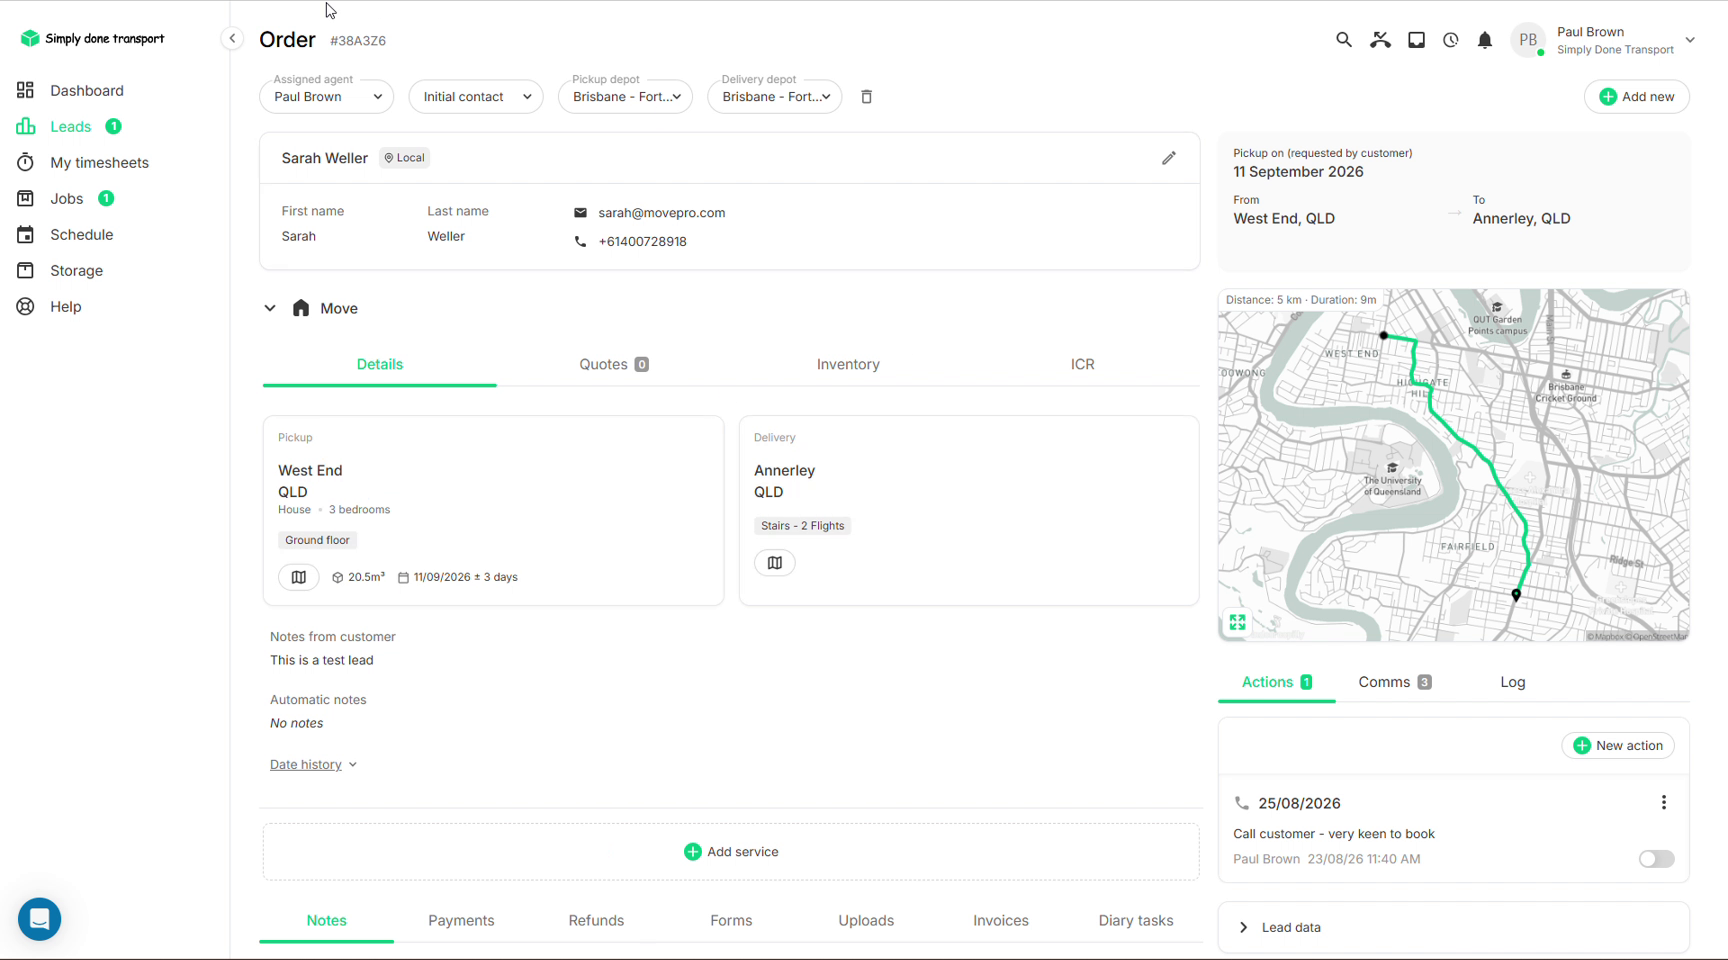Click Add service

[x=731, y=852]
